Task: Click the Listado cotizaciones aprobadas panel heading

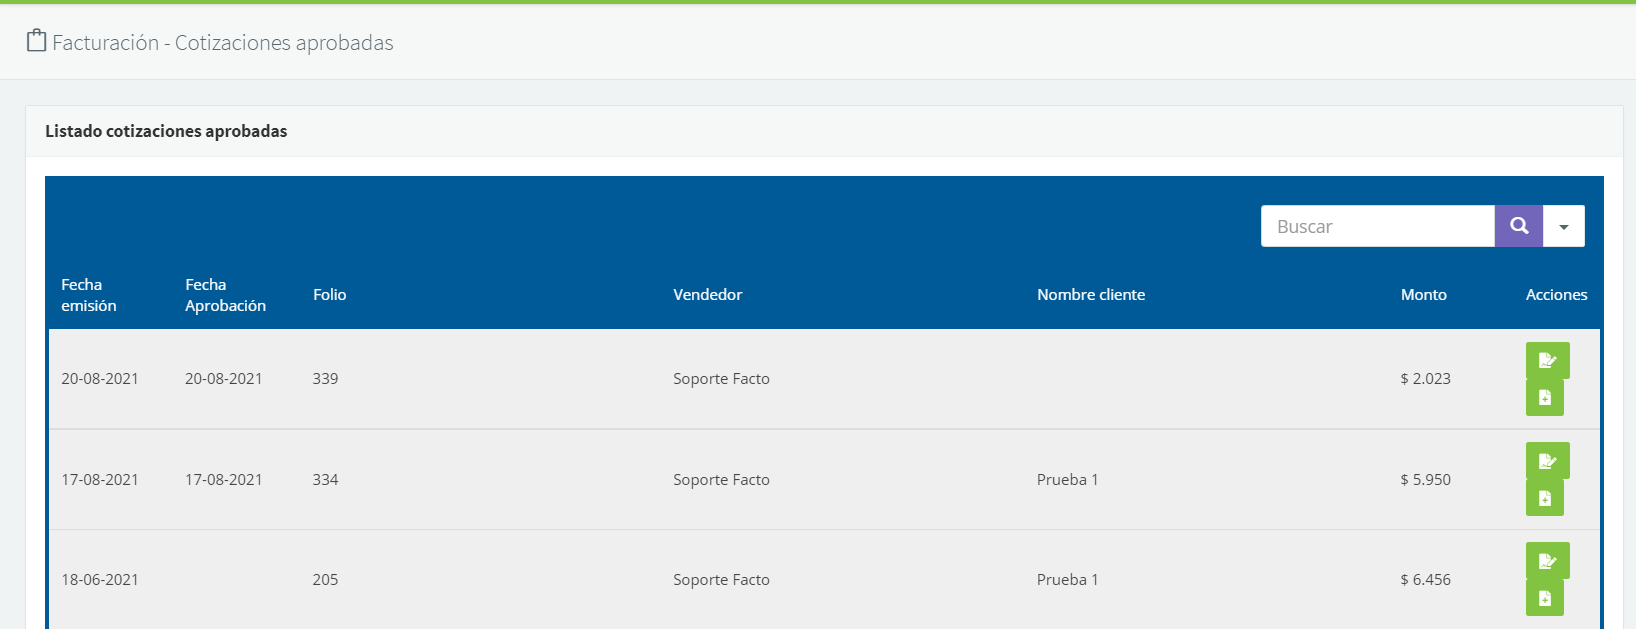Action: (x=166, y=131)
